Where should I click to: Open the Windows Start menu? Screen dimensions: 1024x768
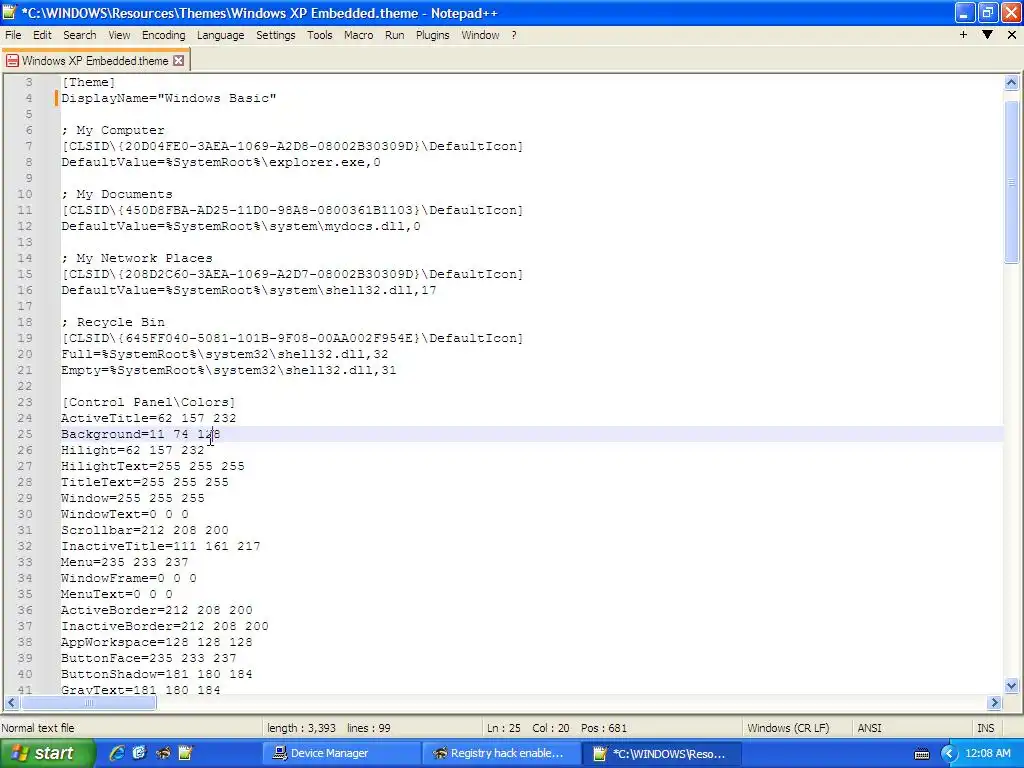tap(47, 753)
